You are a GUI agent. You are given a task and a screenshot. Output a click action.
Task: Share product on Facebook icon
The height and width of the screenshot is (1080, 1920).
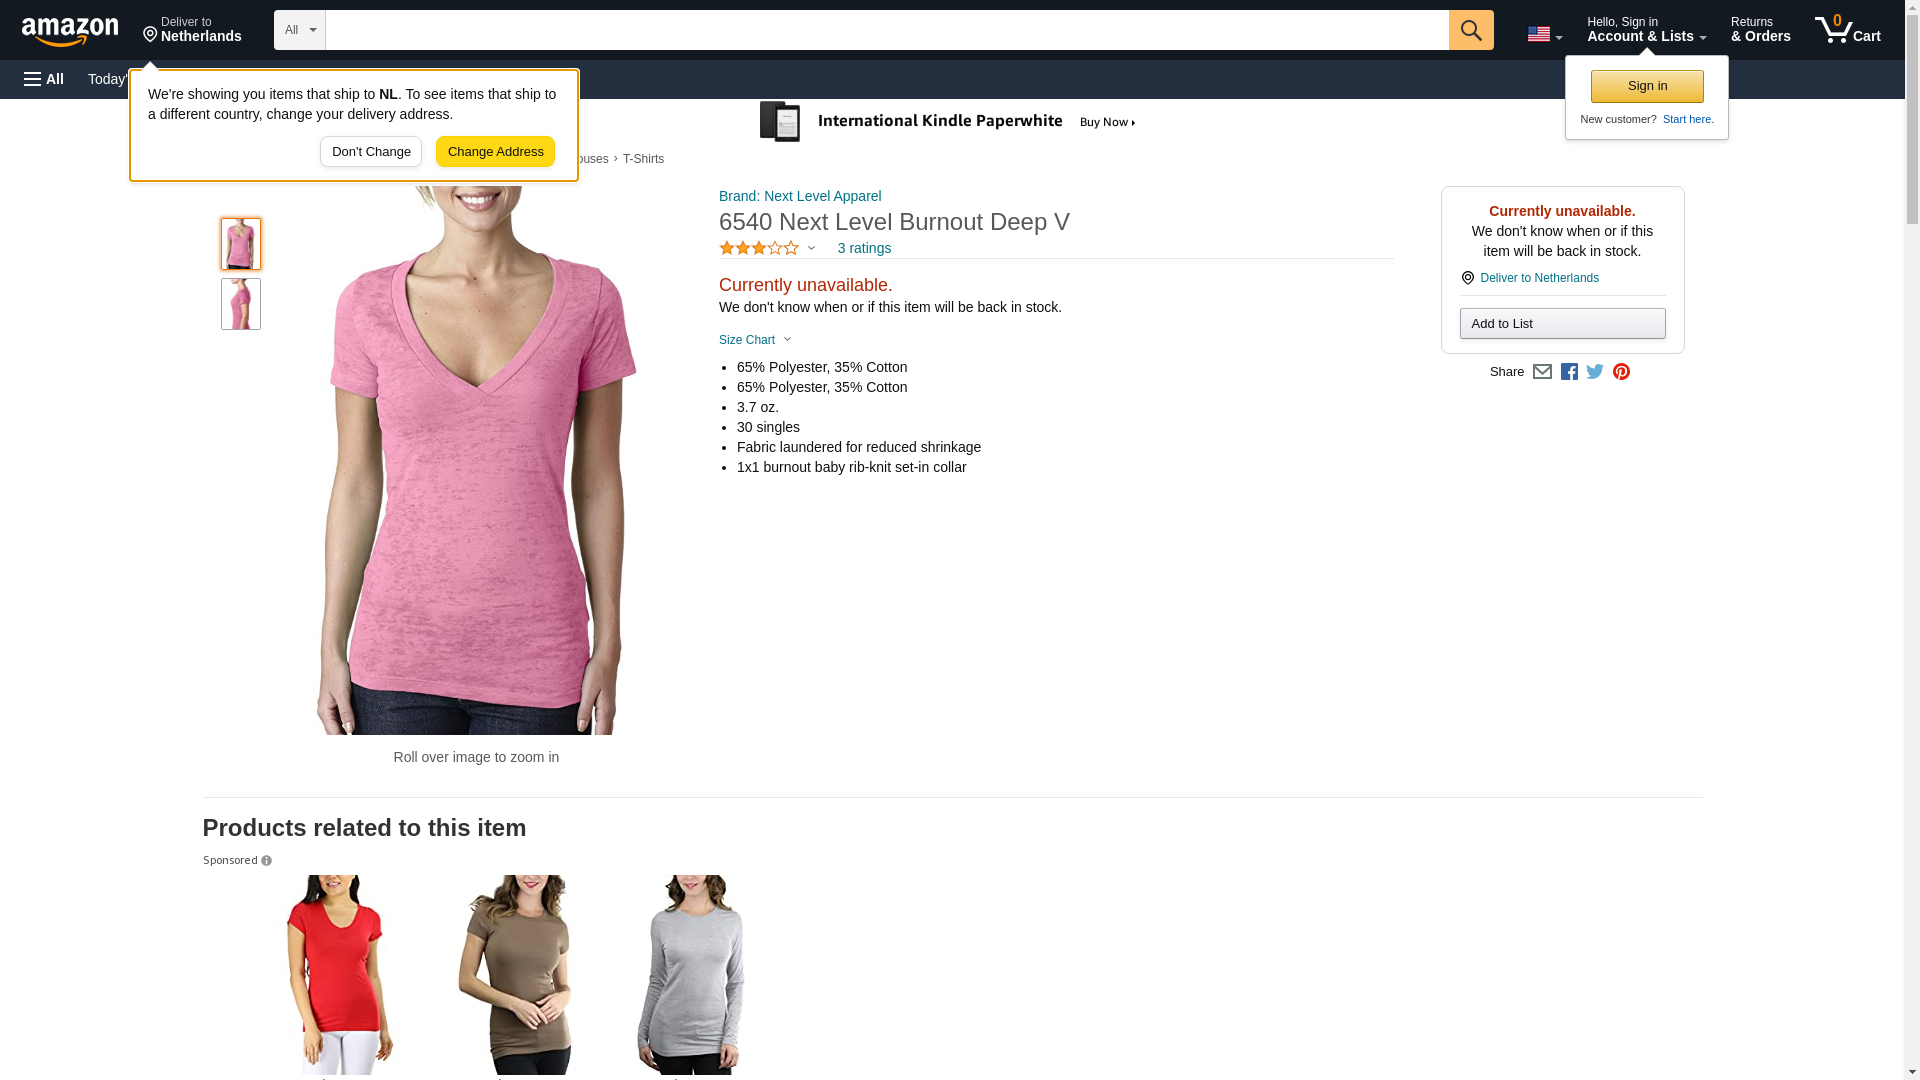click(x=1569, y=372)
